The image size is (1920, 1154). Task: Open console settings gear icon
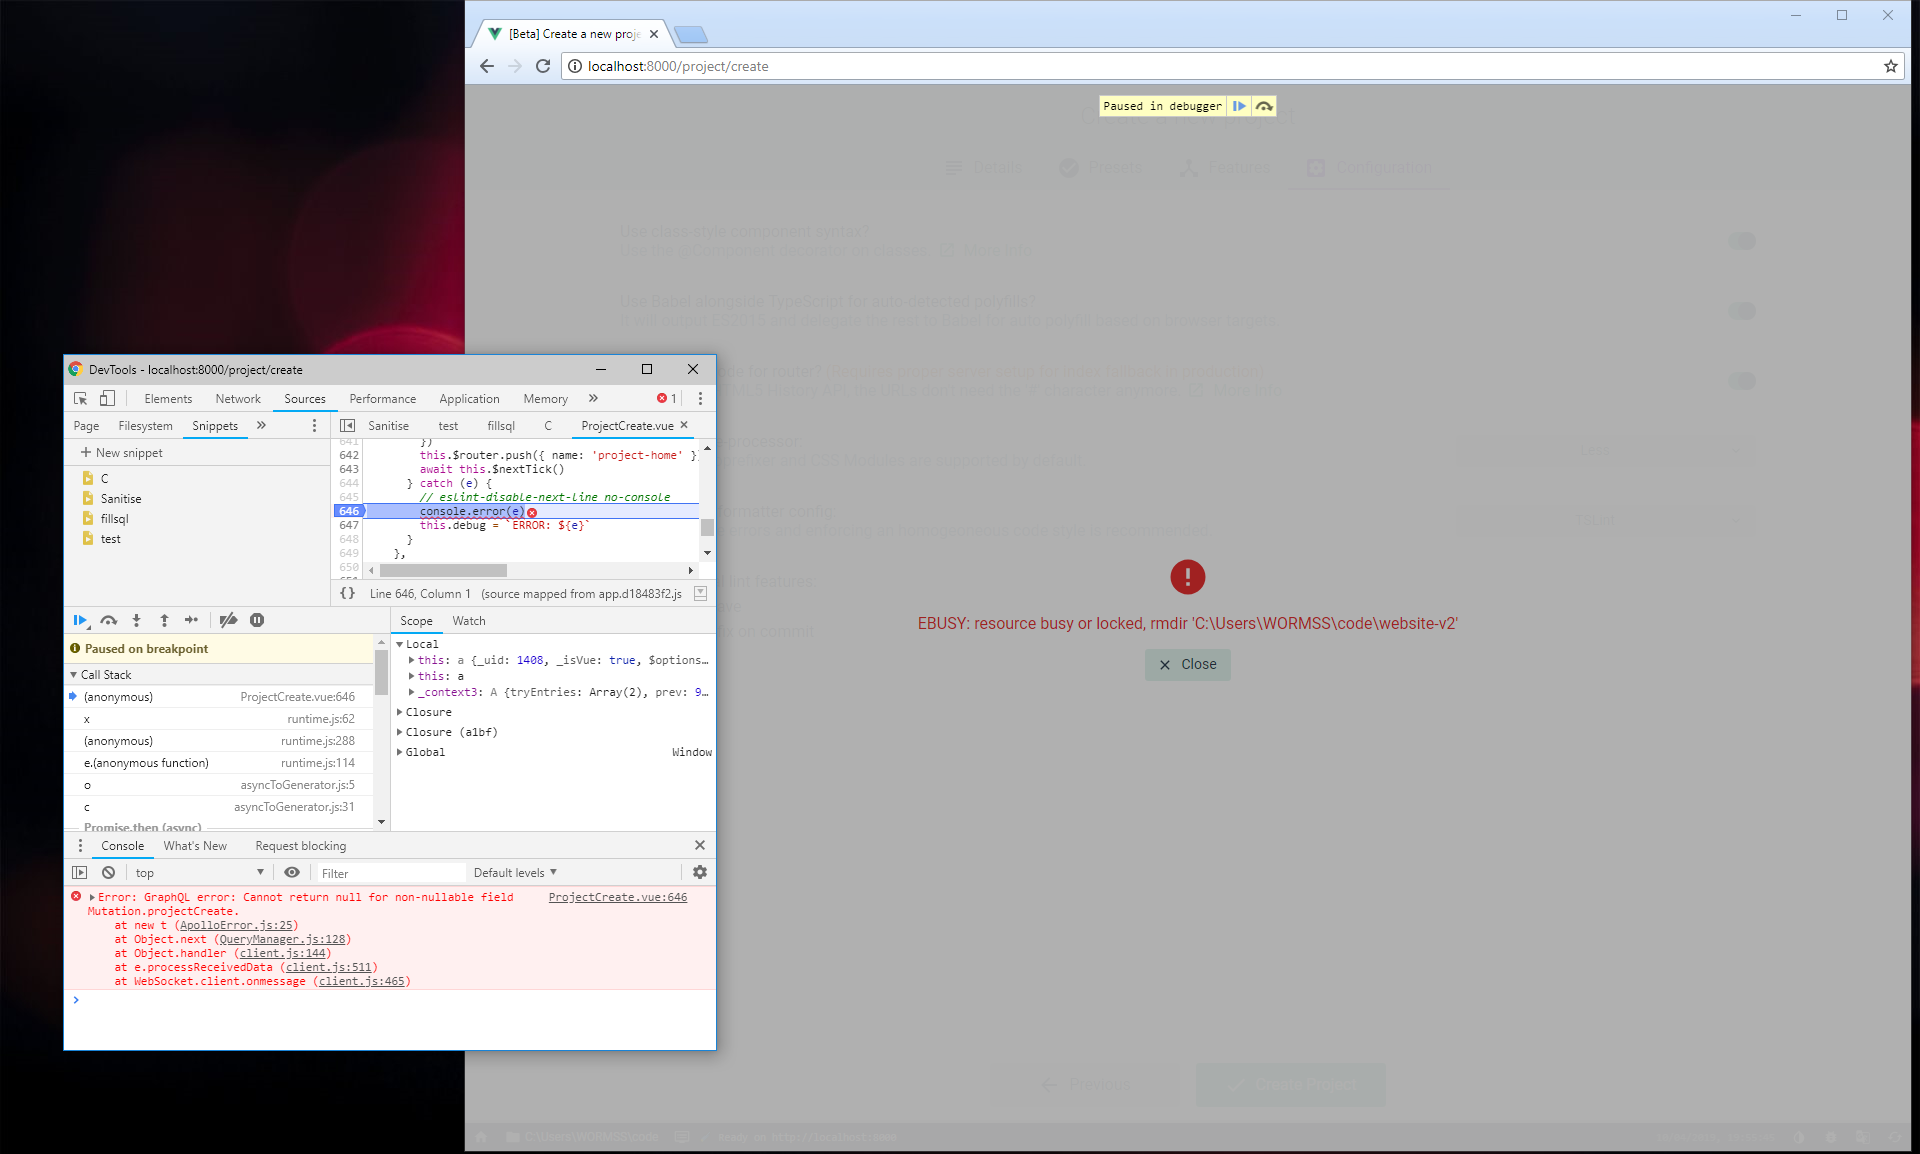699,872
